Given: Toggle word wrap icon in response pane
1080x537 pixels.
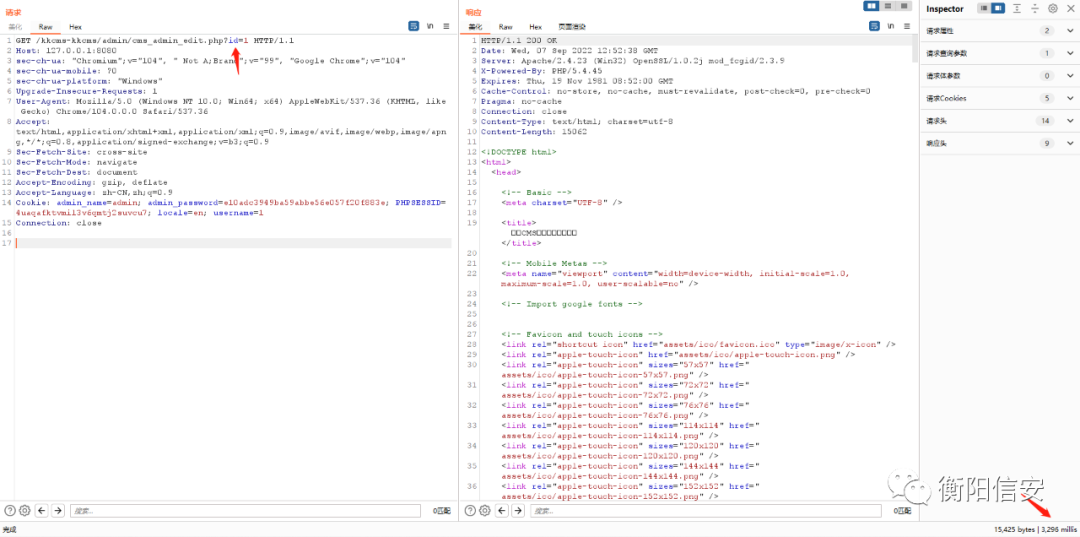Looking at the screenshot, I should (x=874, y=26).
